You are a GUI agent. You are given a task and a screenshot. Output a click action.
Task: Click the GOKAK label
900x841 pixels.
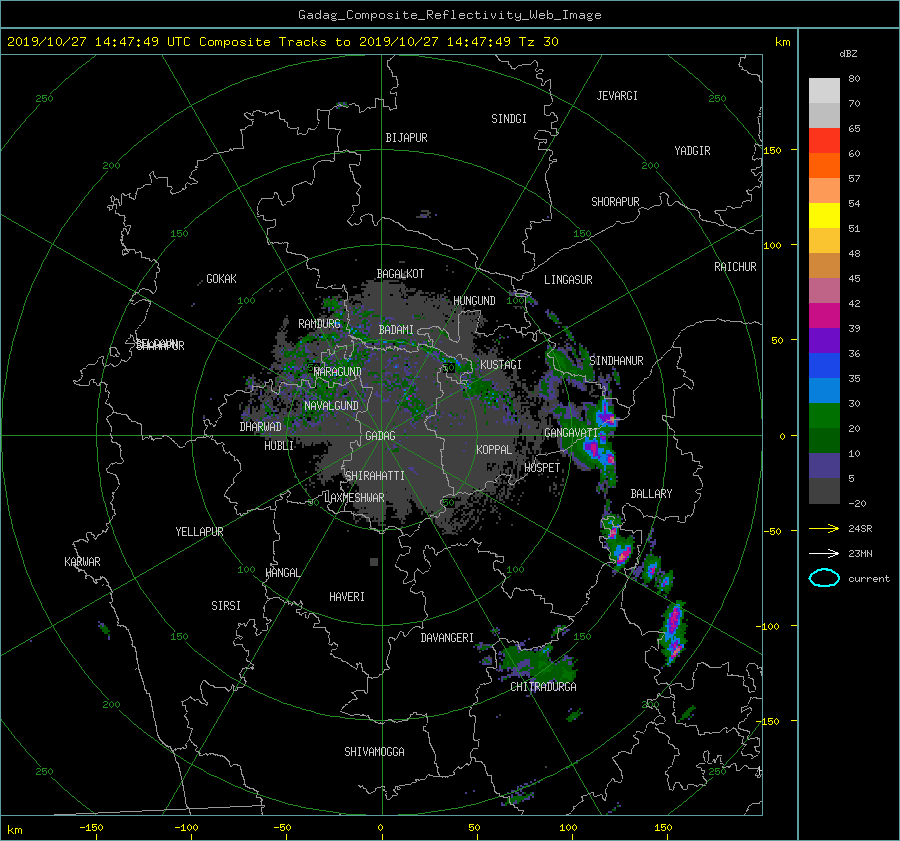coord(221,279)
